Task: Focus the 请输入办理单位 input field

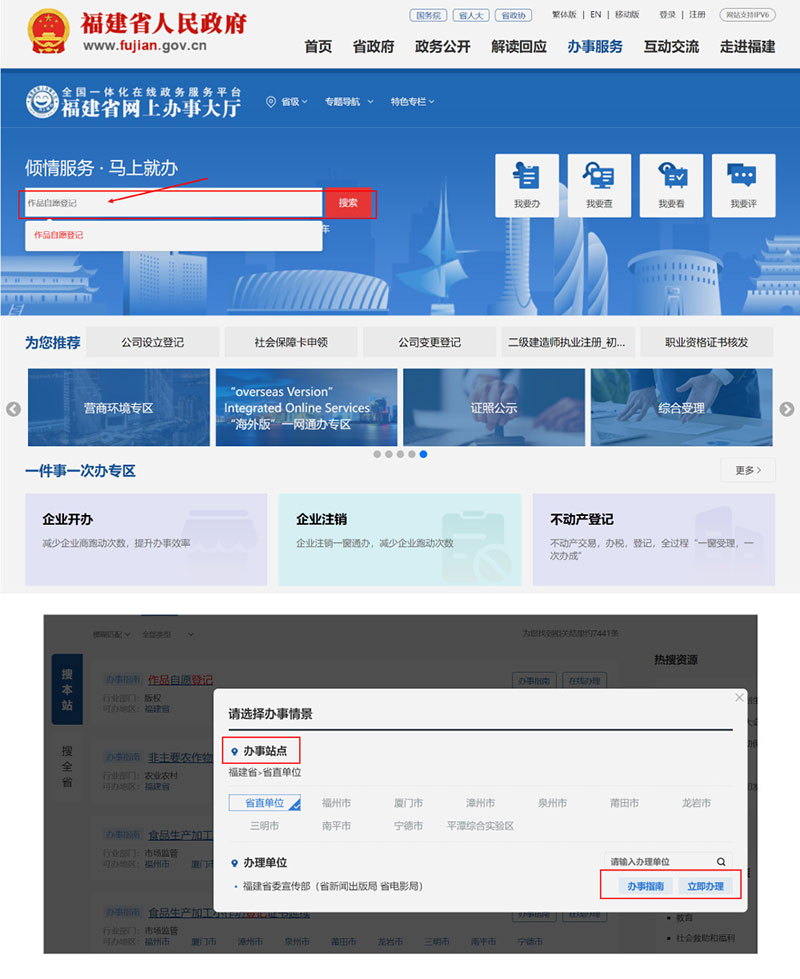Action: 668,862
